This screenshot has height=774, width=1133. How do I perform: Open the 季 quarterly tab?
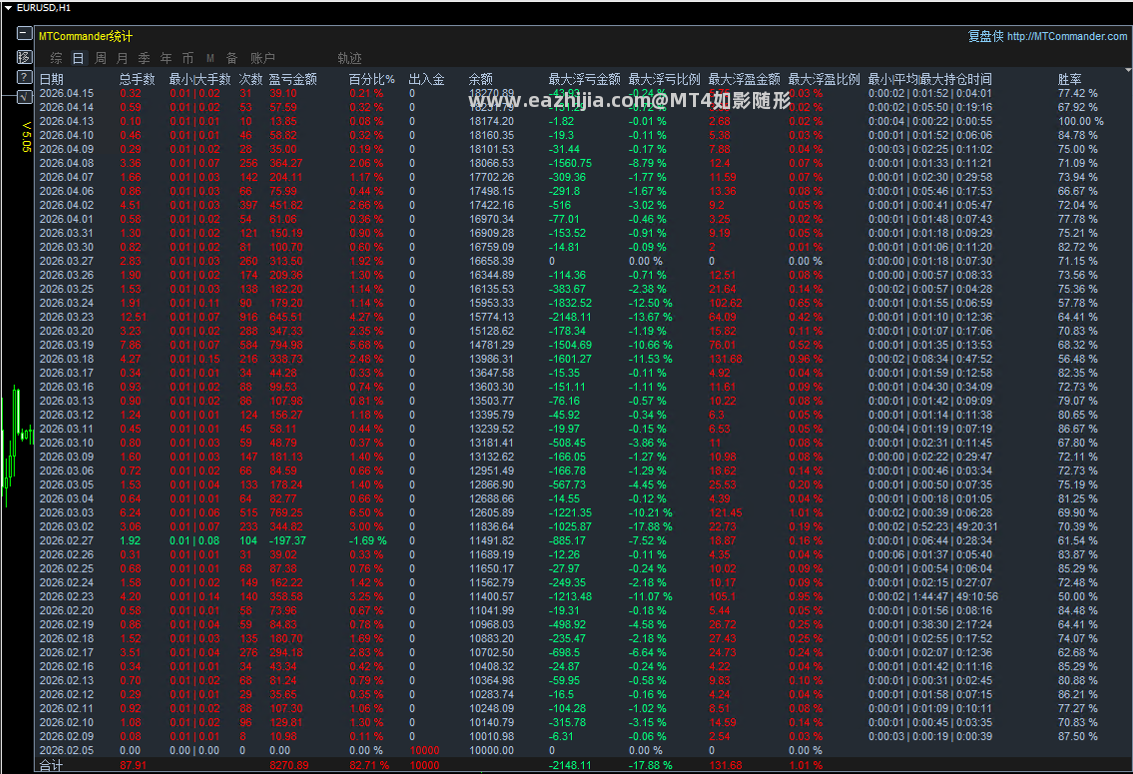coord(144,58)
